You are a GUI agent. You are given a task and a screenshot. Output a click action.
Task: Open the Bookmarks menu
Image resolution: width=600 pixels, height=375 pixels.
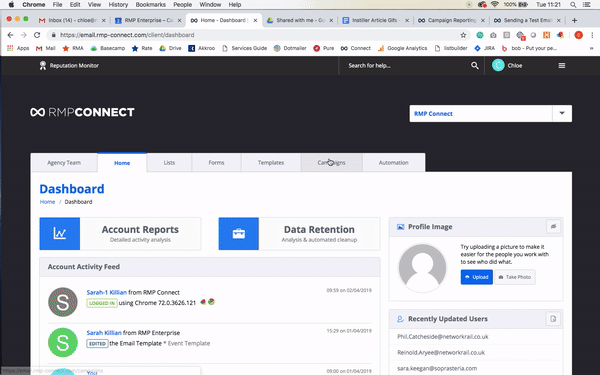pyautogui.click(x=151, y=5)
